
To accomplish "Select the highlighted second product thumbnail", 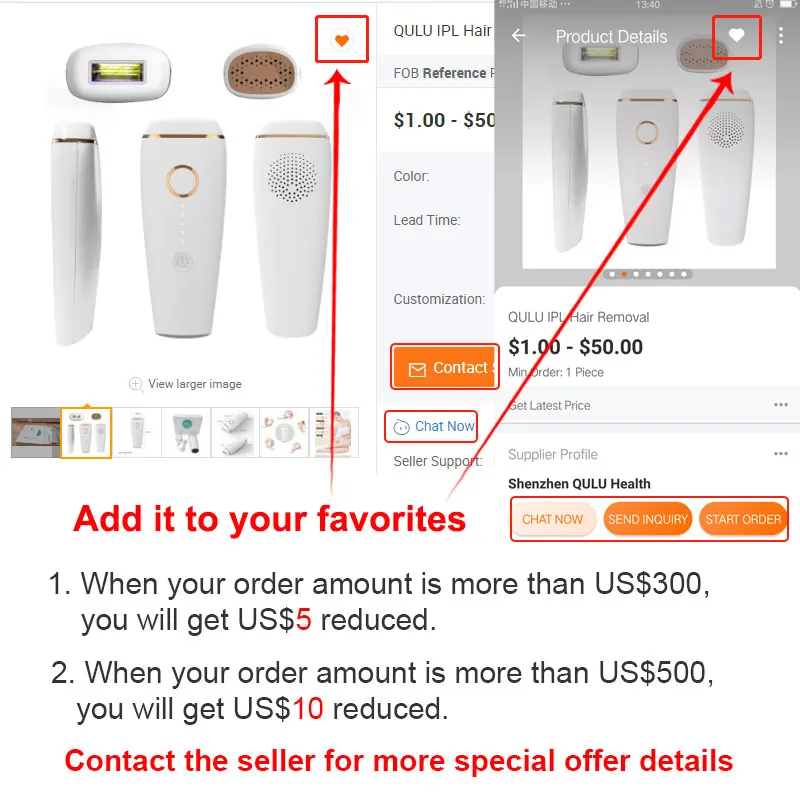I will 86,432.
